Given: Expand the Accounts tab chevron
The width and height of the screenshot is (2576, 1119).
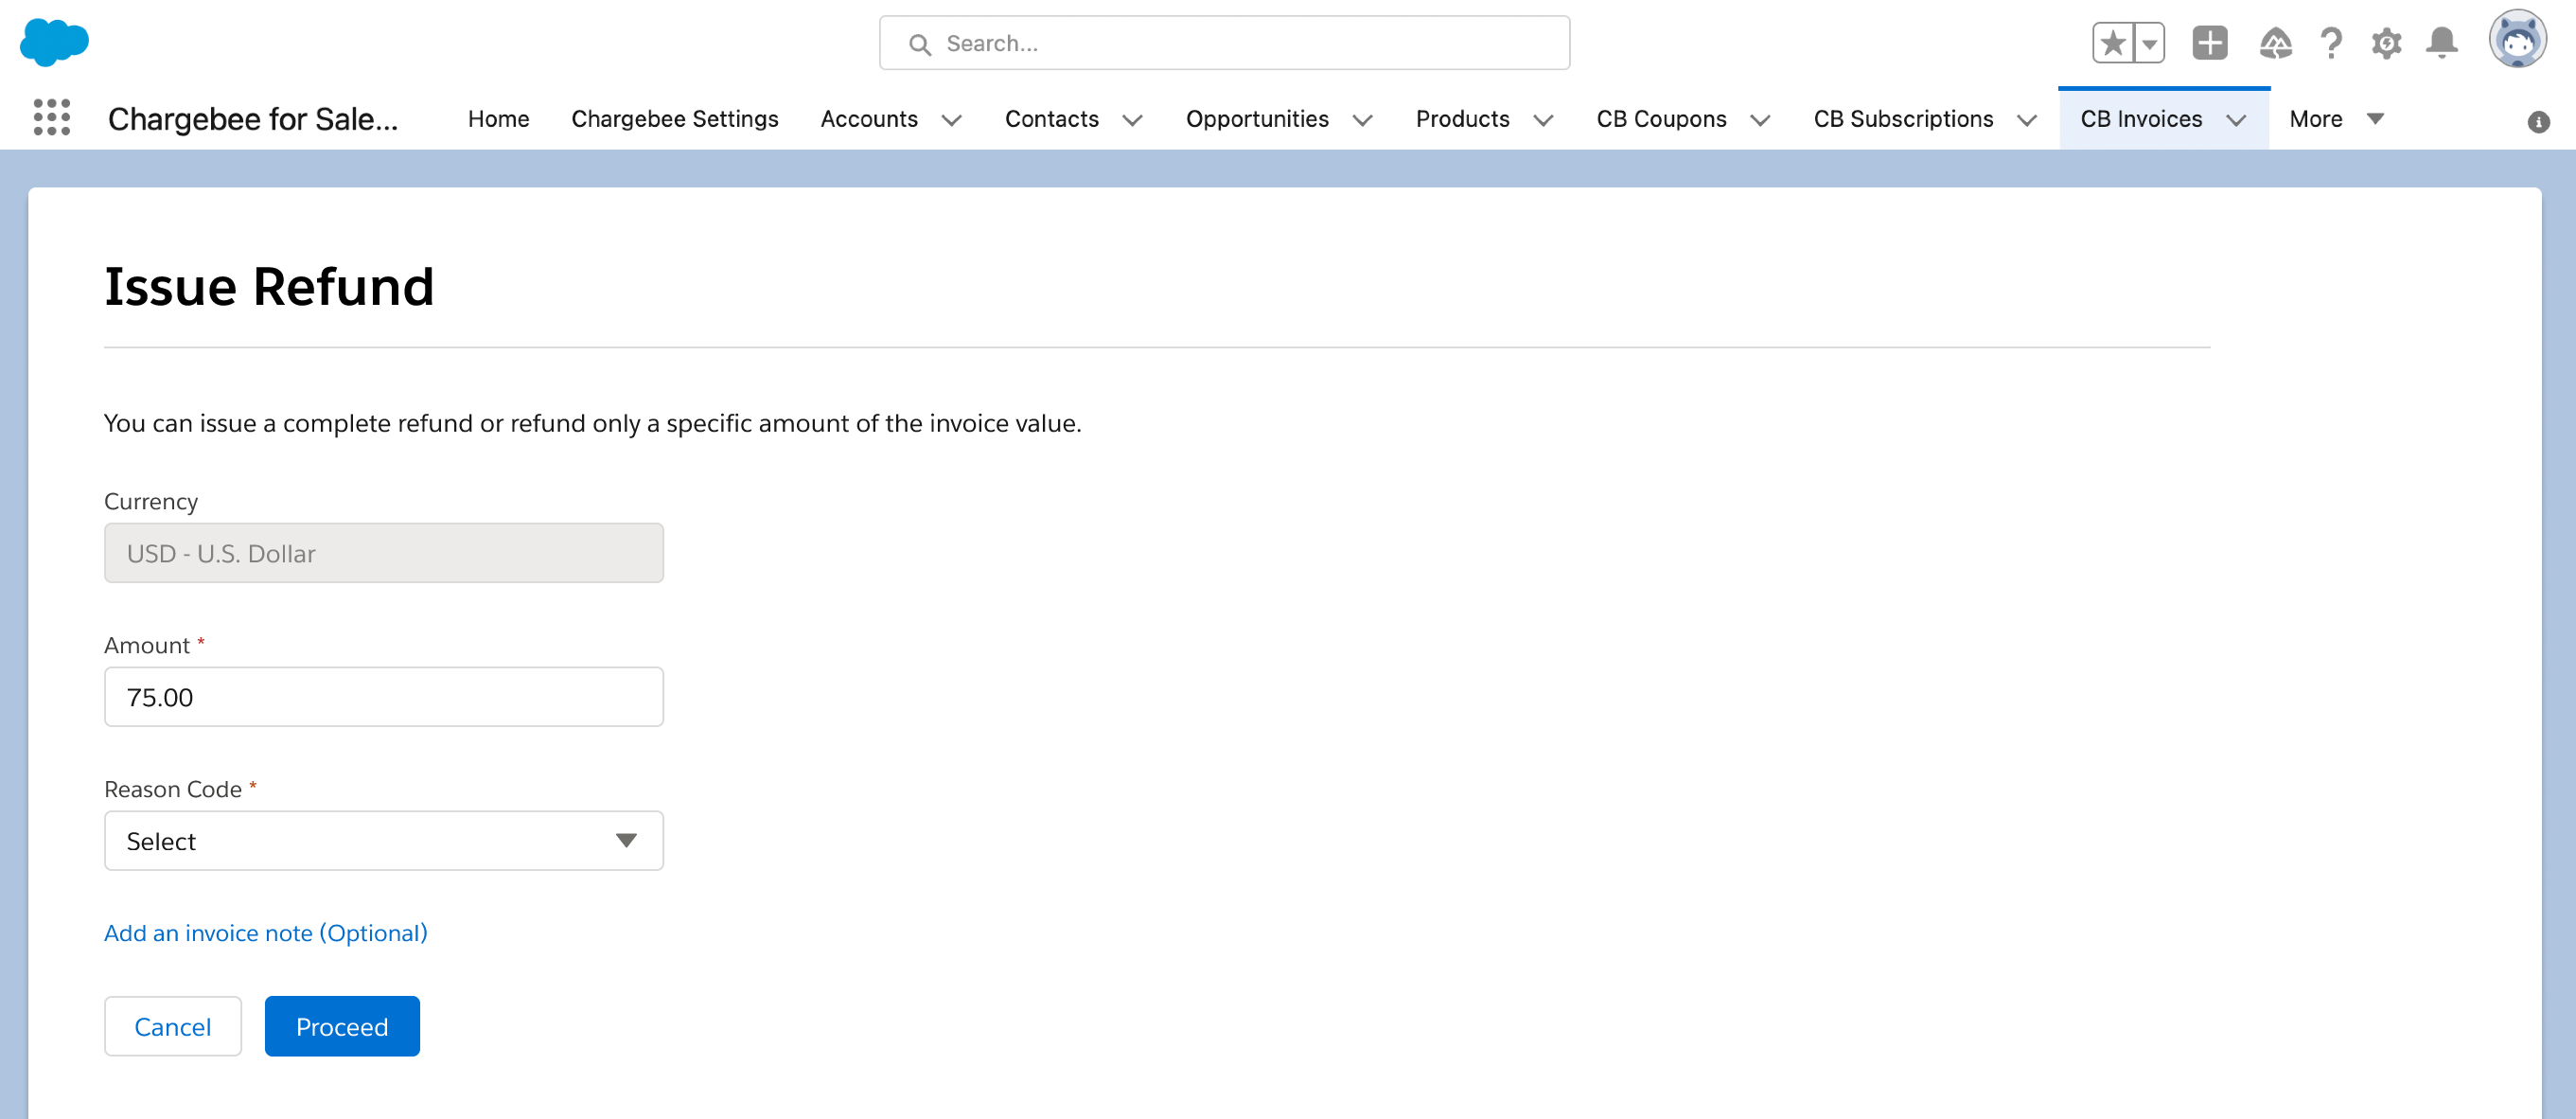Looking at the screenshot, I should pos(951,120).
